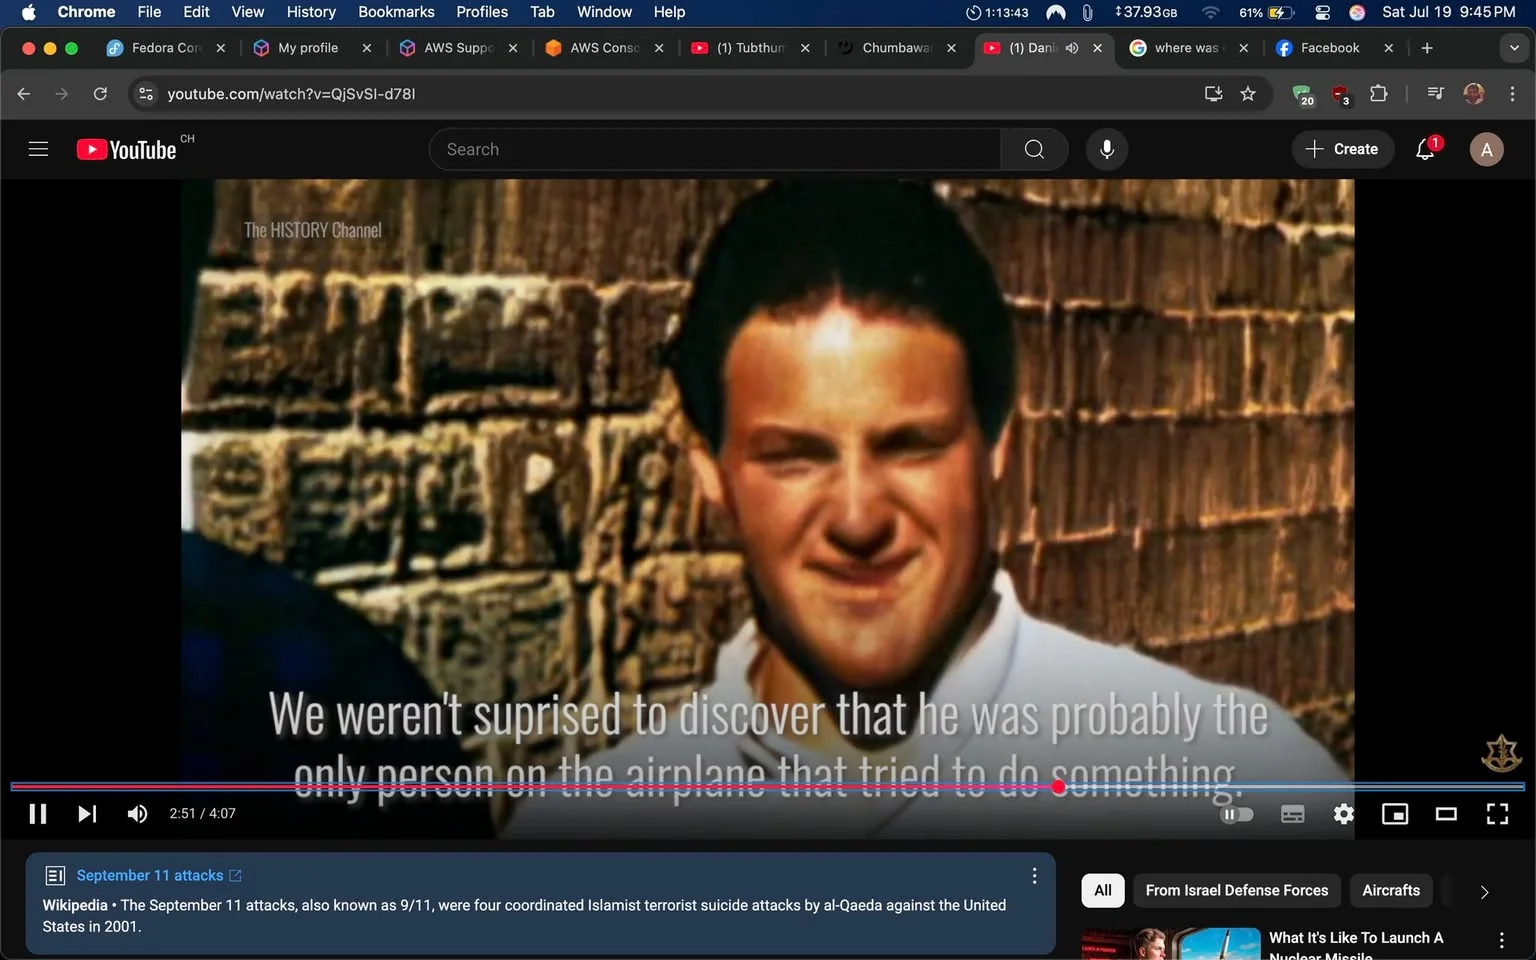Go back in browser history
Image resolution: width=1536 pixels, height=960 pixels.
tap(24, 93)
